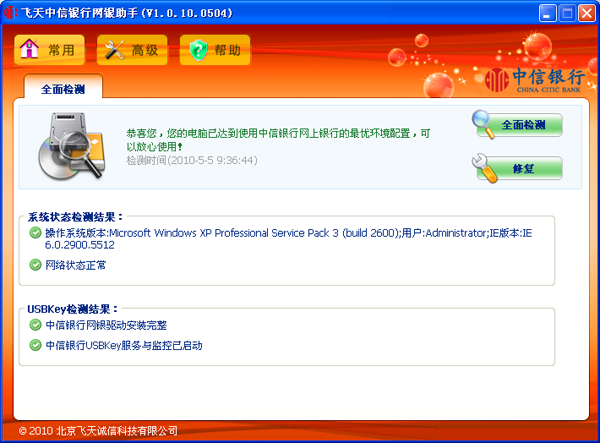Click the green check beside 网络状态正常

(x=35, y=265)
